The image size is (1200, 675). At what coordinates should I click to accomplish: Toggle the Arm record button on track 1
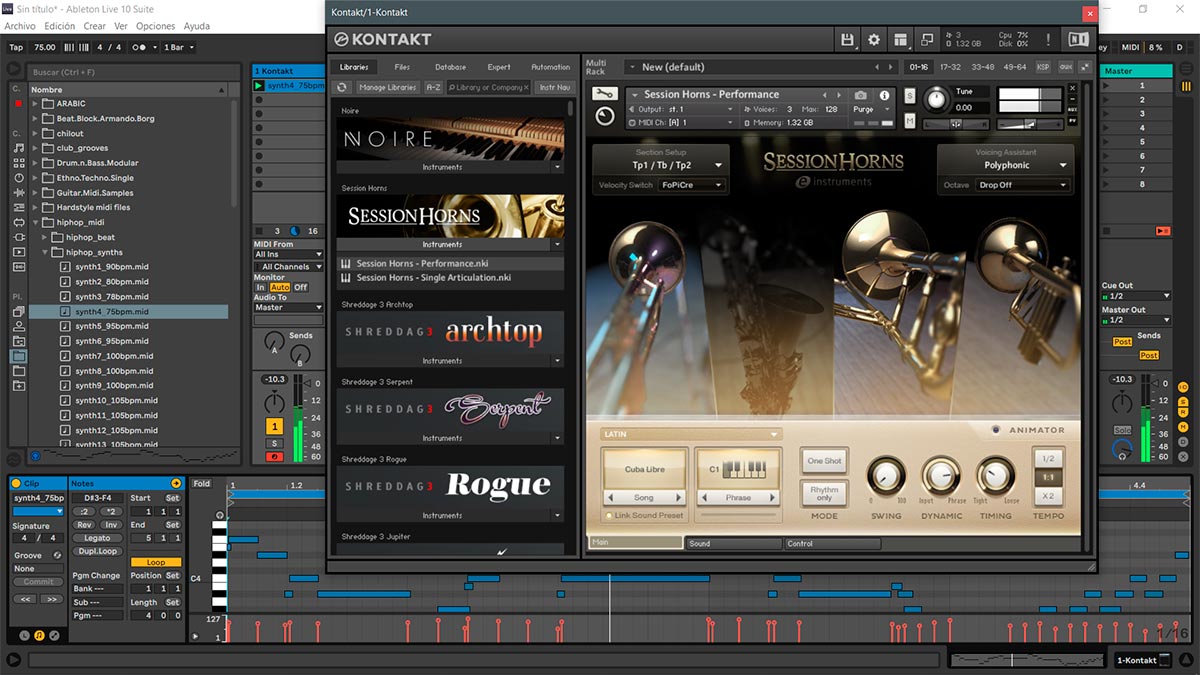click(273, 457)
